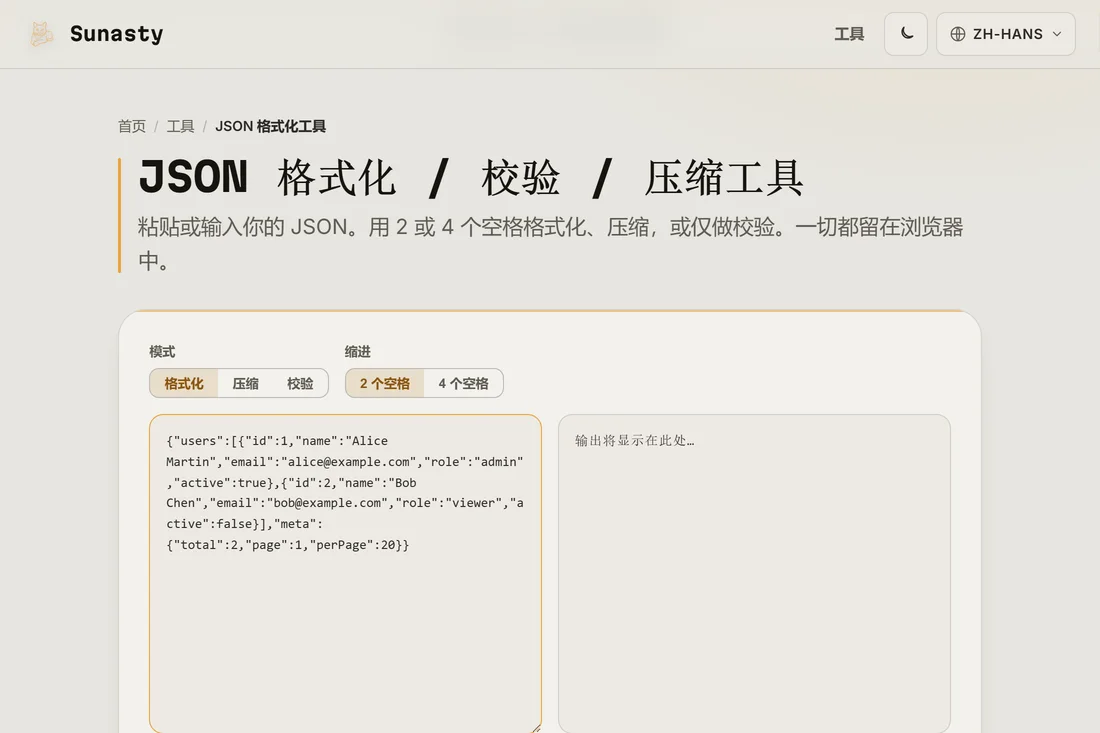Viewport: 1100px width, 733px height.
Task: Click the JSON 格式化工具 breadcrumb text
Action: pos(270,126)
